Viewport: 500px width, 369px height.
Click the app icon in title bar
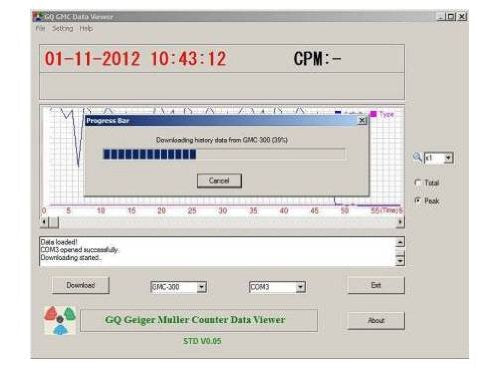tap(38, 16)
